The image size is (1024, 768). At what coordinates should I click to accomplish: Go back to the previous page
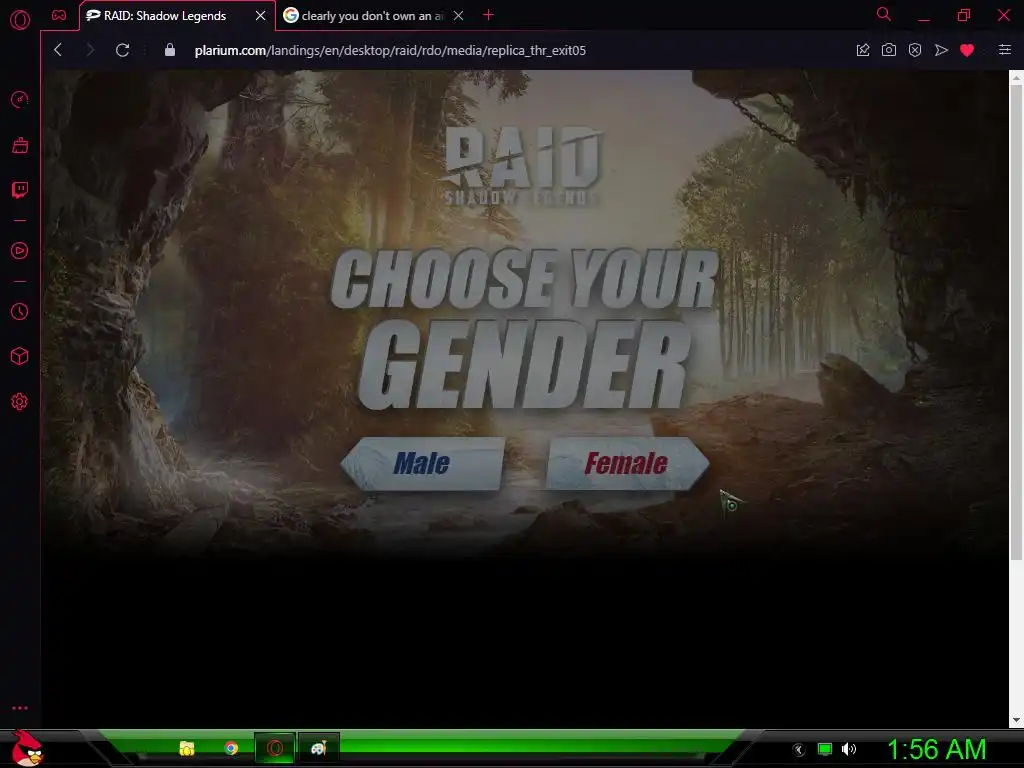coord(58,50)
